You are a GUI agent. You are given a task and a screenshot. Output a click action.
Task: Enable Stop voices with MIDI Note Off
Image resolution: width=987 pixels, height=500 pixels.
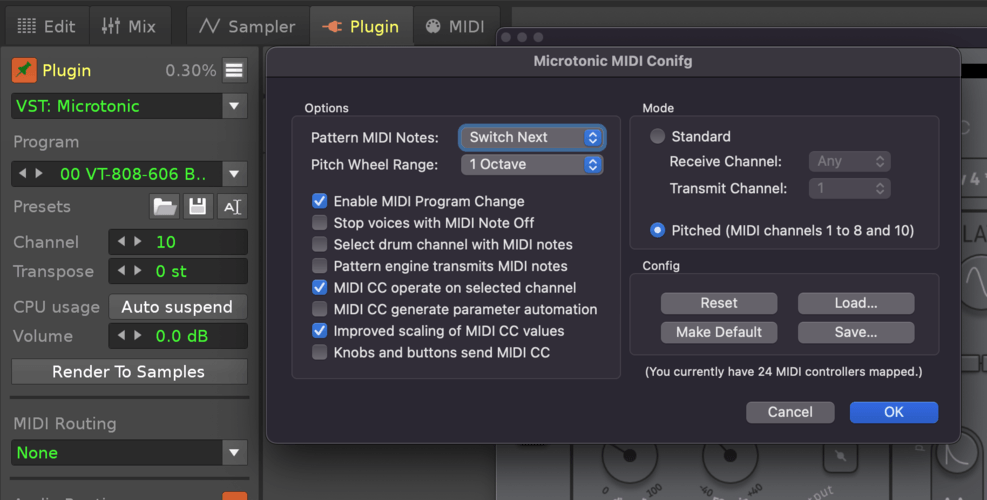(320, 223)
